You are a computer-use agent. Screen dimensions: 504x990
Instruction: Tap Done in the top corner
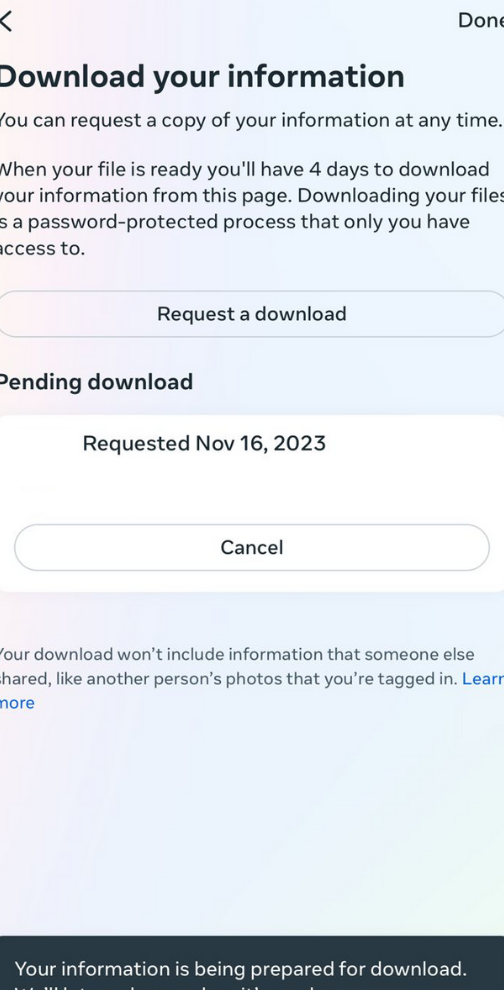(x=481, y=20)
